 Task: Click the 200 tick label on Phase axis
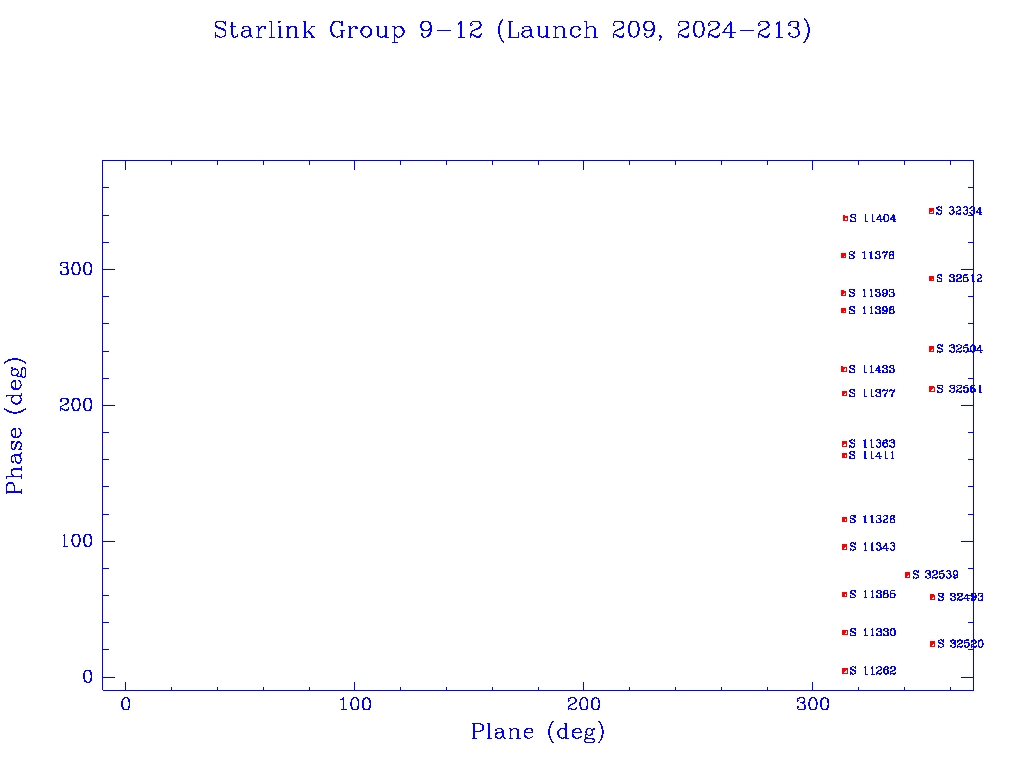(76, 405)
